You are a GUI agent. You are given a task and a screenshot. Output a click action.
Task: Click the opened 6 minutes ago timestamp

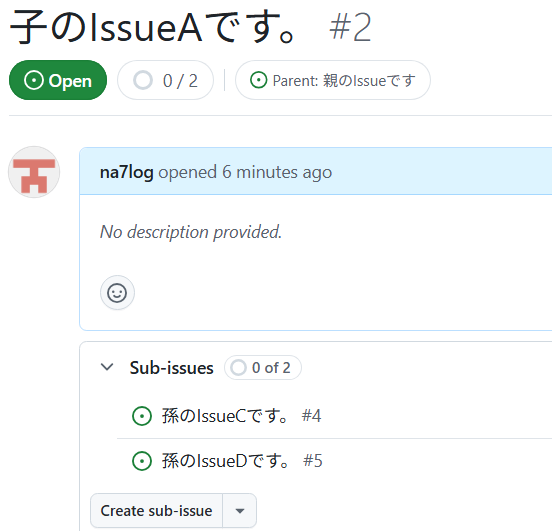click(x=245, y=172)
